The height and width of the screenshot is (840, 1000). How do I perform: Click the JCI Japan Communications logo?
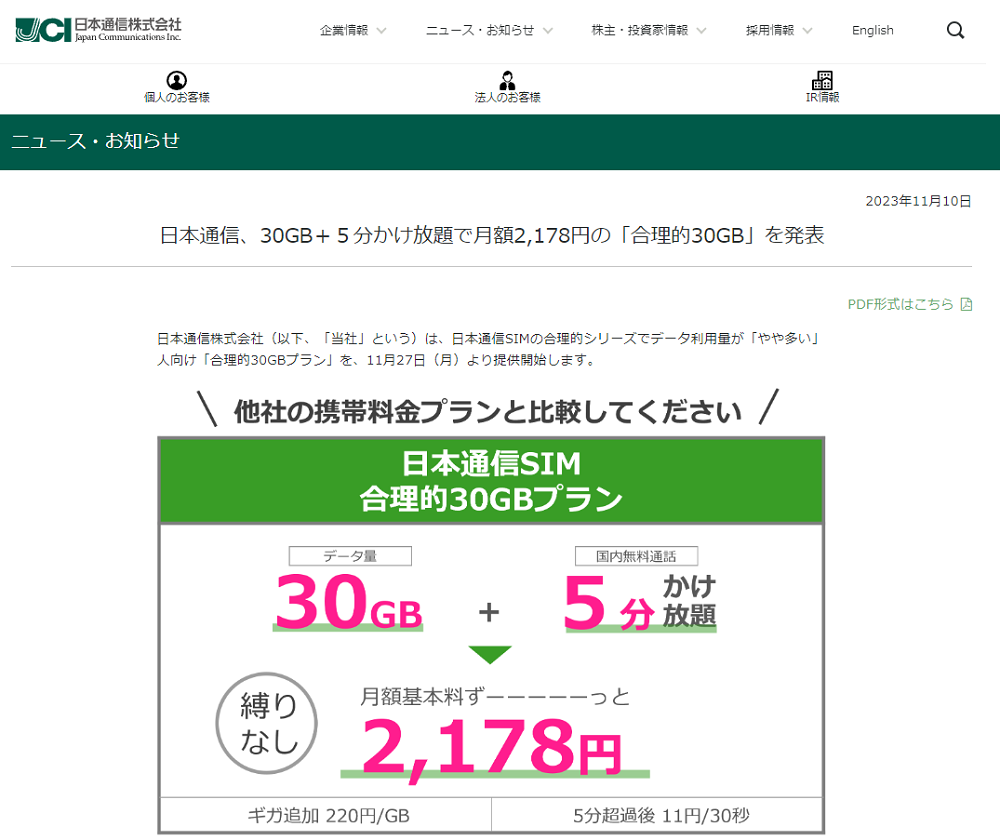pyautogui.click(x=98, y=30)
